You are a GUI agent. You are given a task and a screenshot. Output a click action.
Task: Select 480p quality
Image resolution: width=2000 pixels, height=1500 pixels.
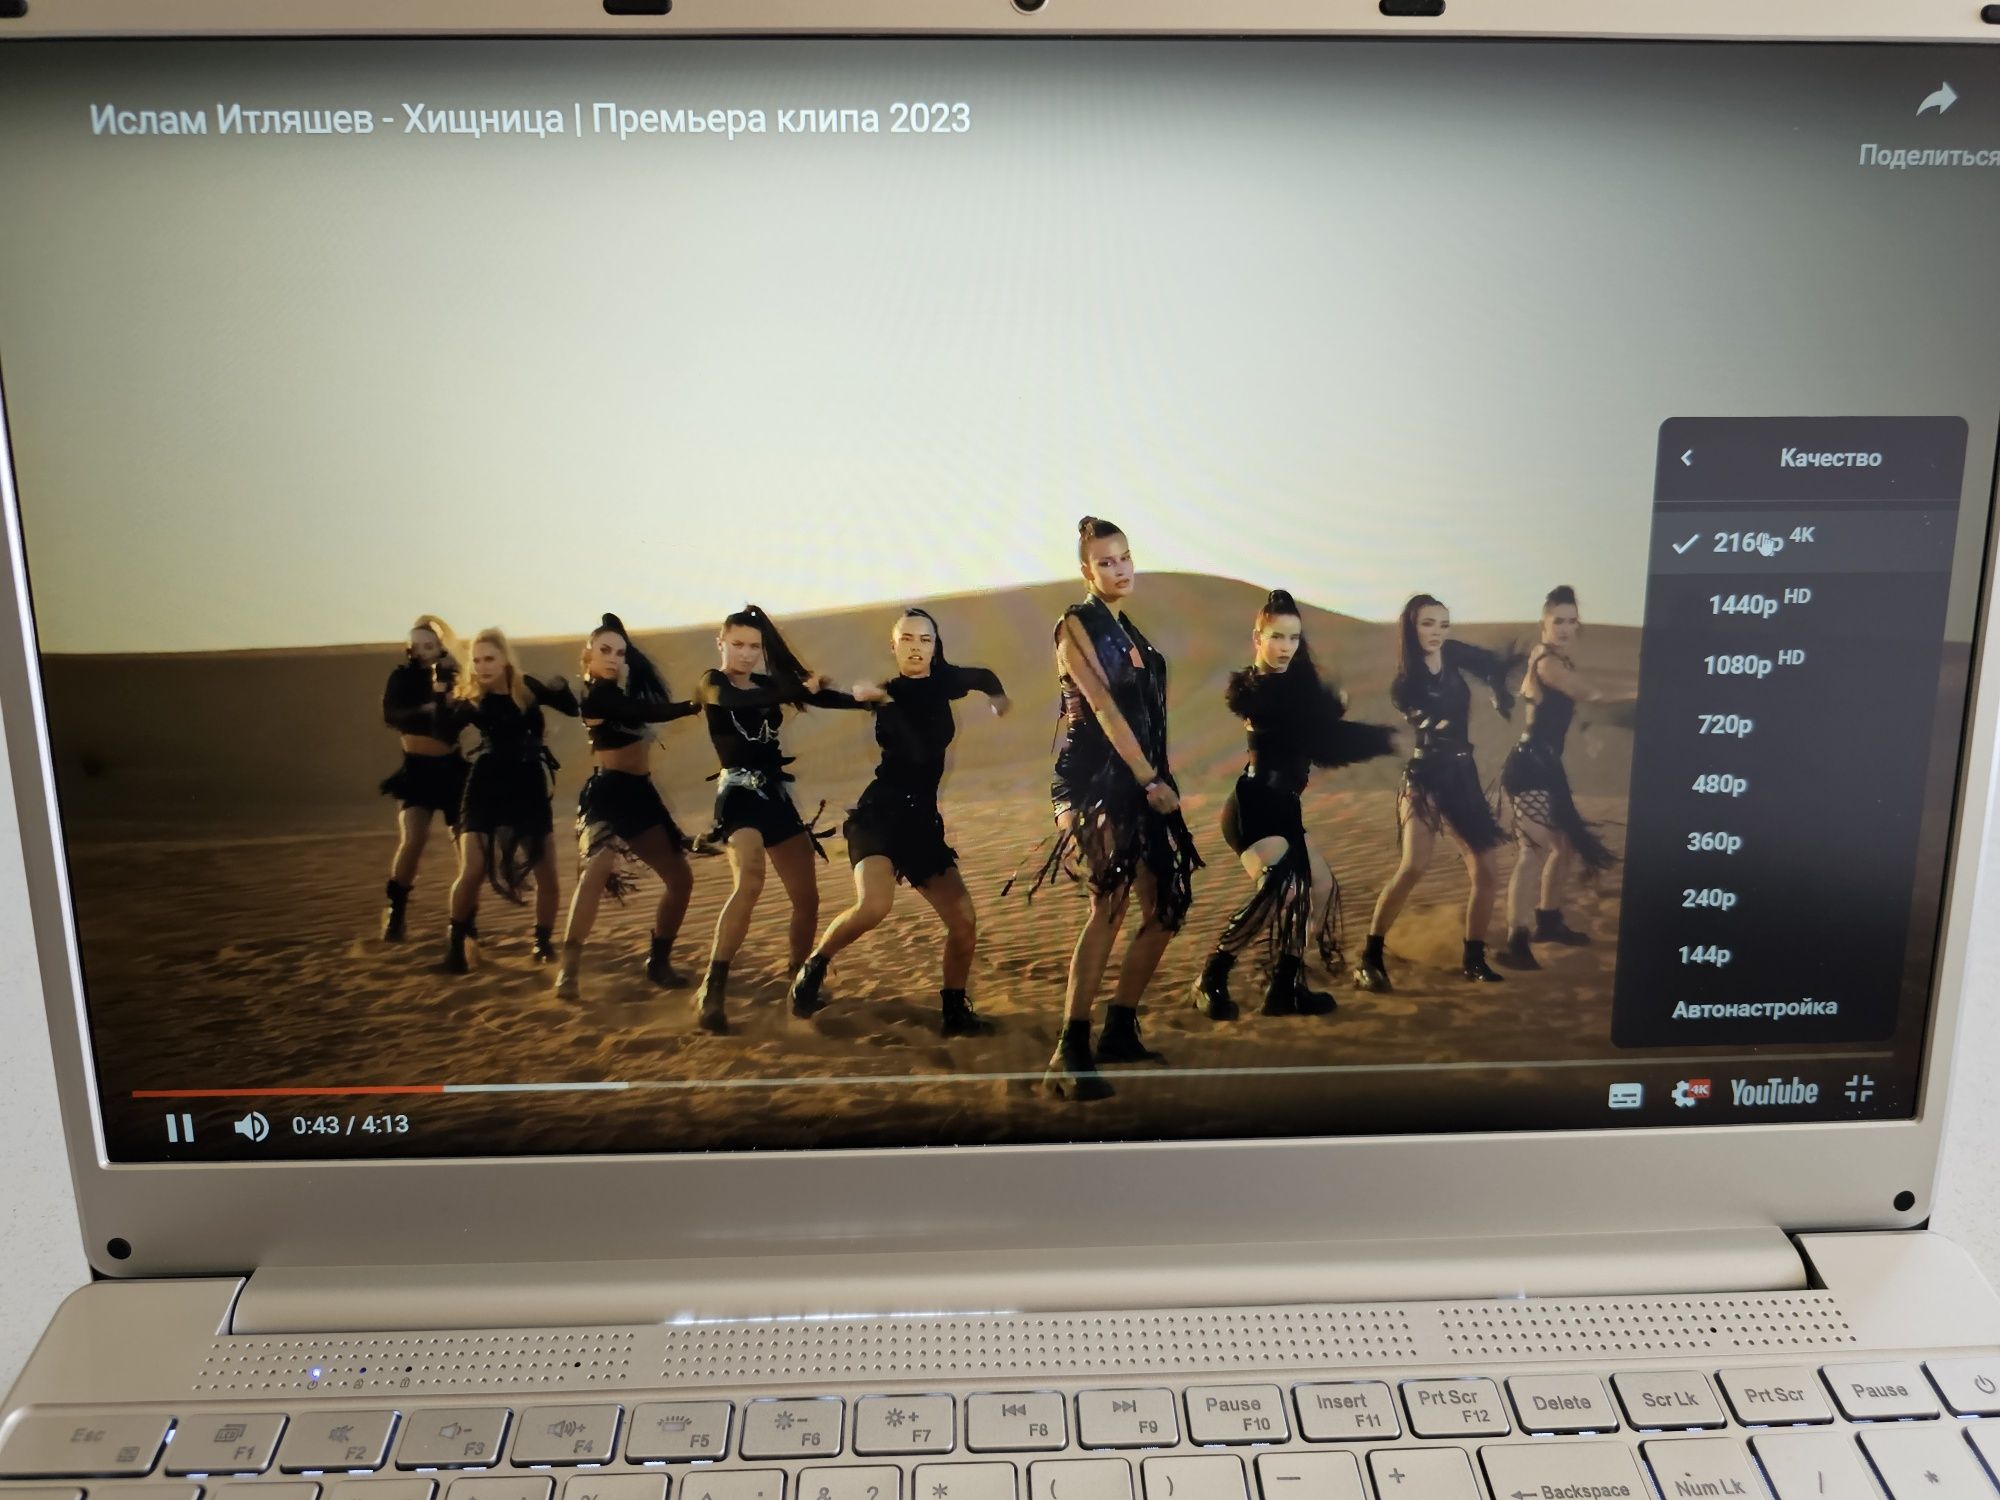click(x=1782, y=783)
